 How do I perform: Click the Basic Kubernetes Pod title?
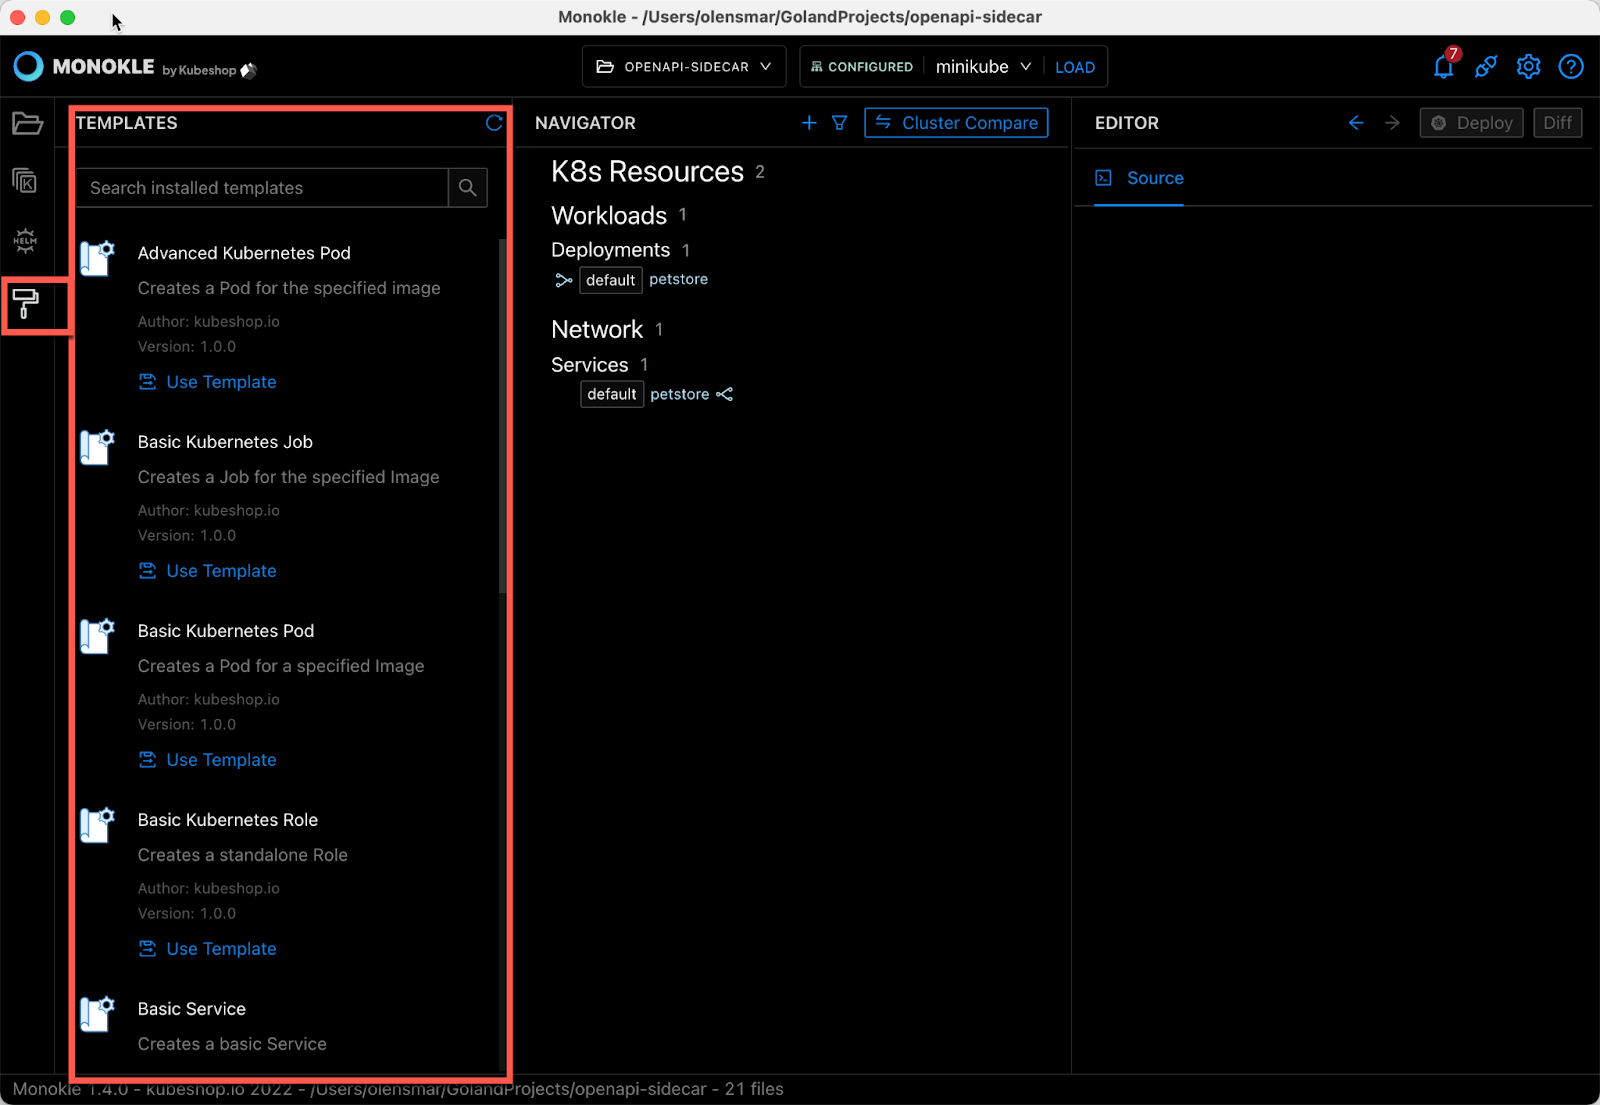click(226, 631)
